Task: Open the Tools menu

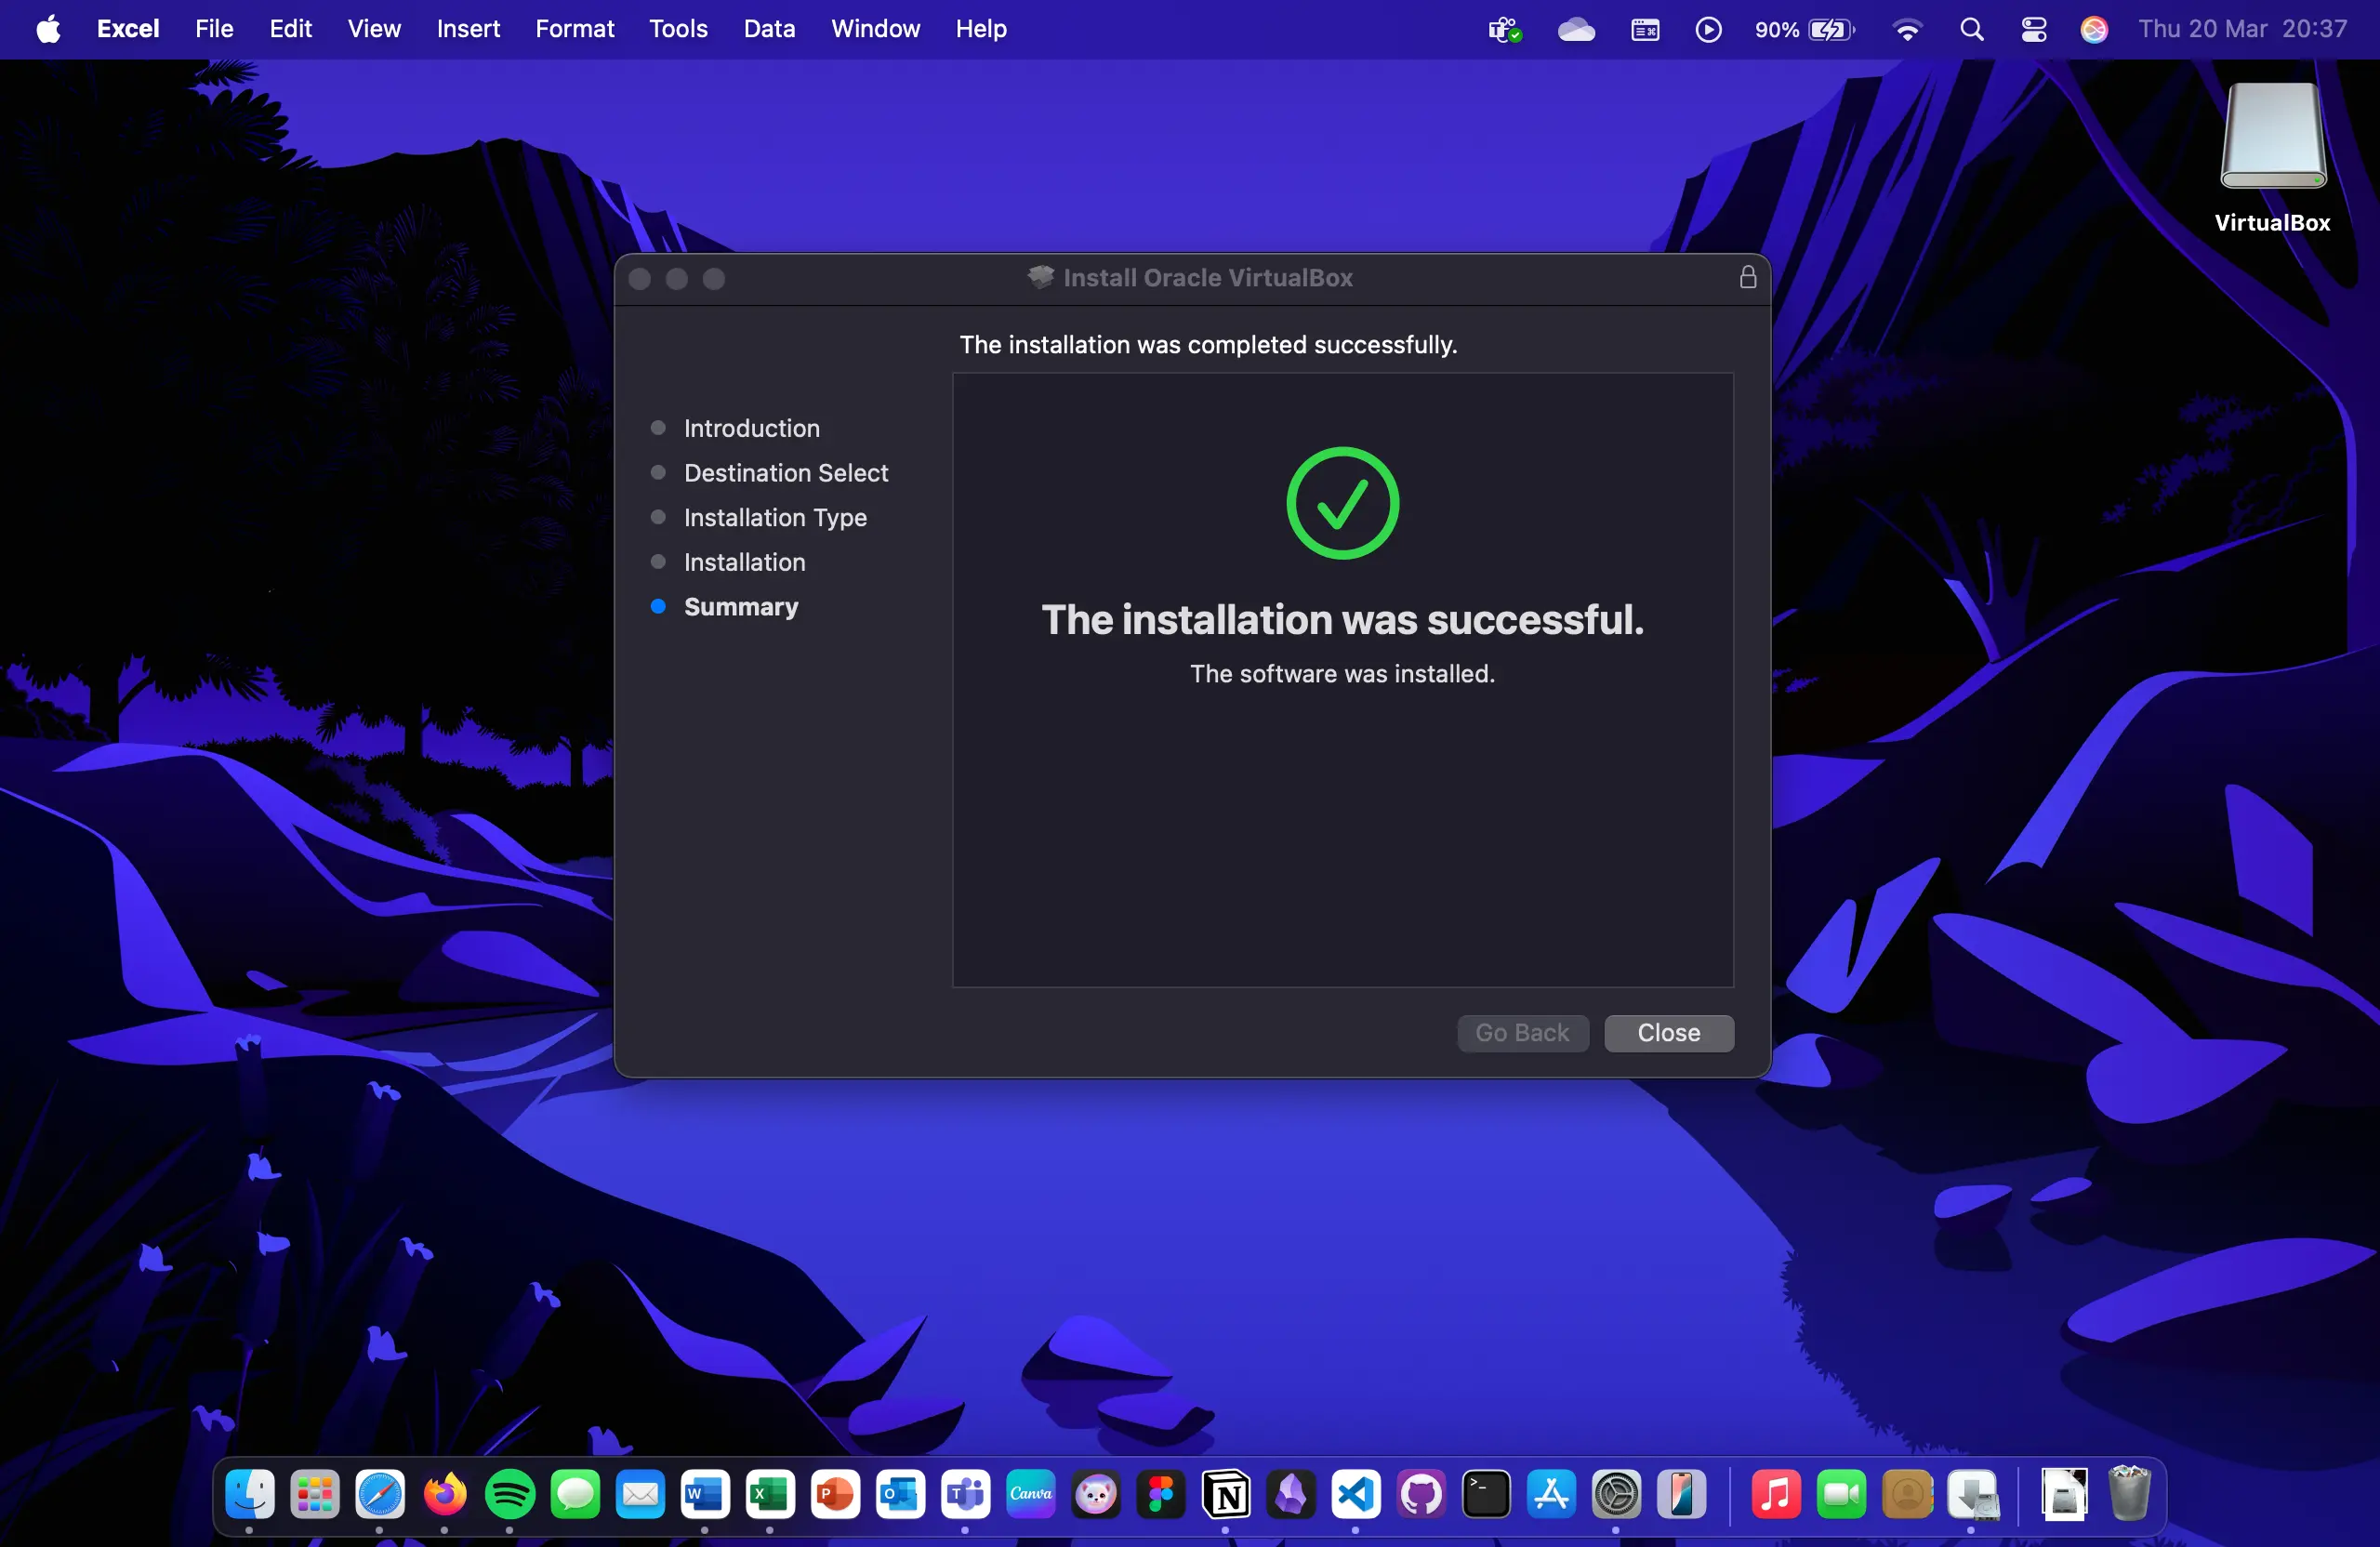Action: pyautogui.click(x=677, y=29)
